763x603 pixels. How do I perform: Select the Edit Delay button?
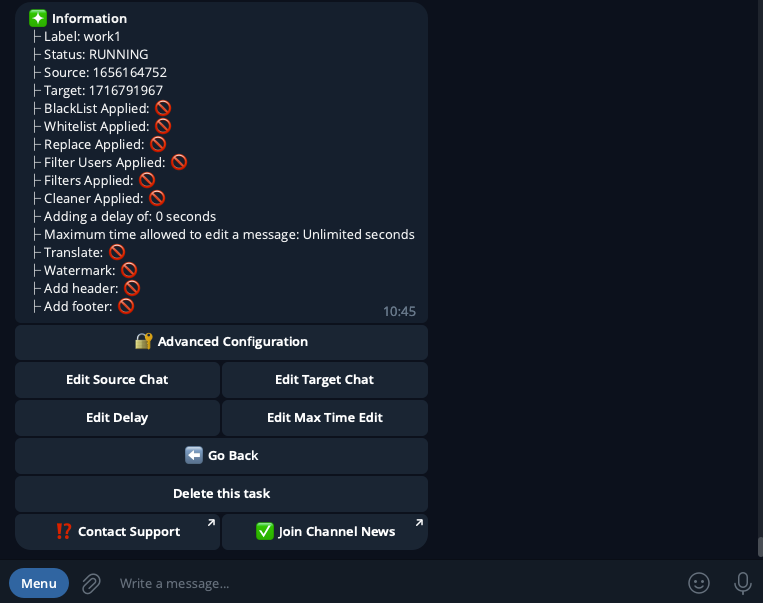(x=117, y=417)
